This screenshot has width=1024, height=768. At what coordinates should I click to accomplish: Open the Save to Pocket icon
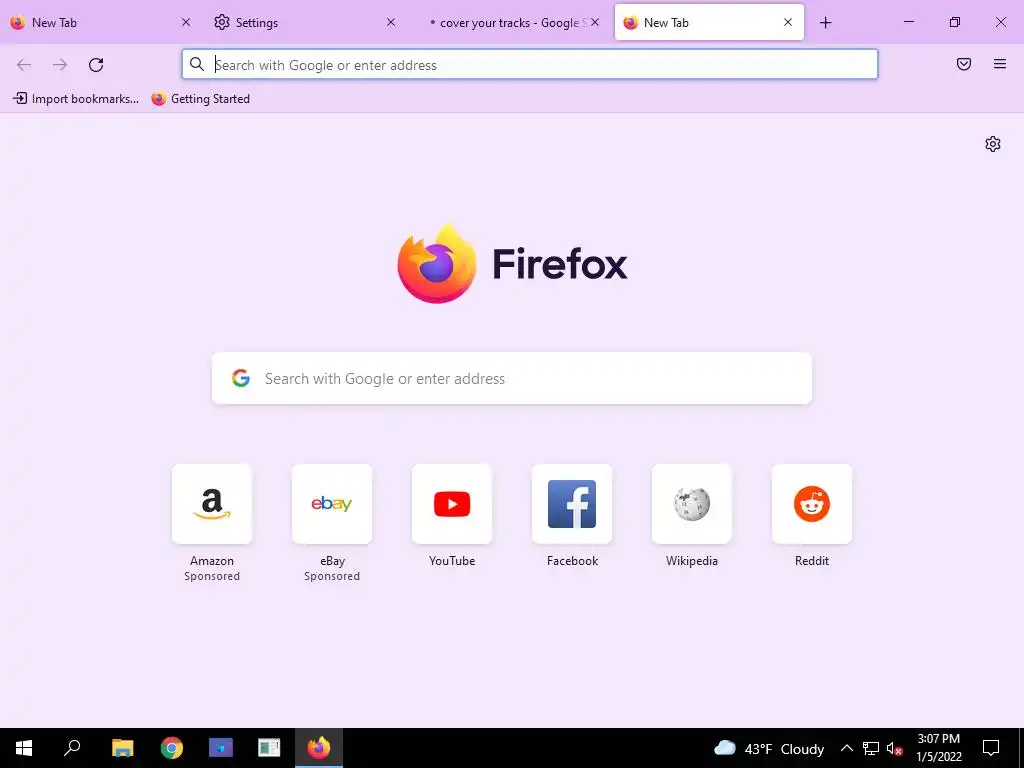click(x=964, y=64)
